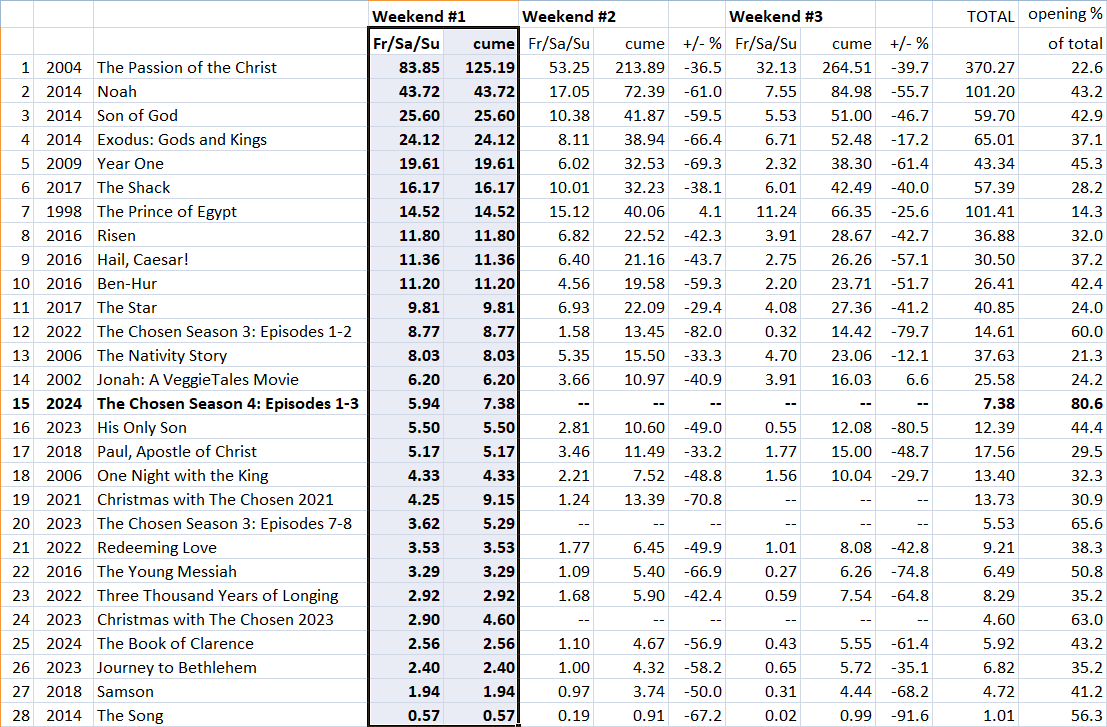Image resolution: width=1107 pixels, height=727 pixels.
Task: Click 'The Young Messiah' cell
Action: point(230,572)
